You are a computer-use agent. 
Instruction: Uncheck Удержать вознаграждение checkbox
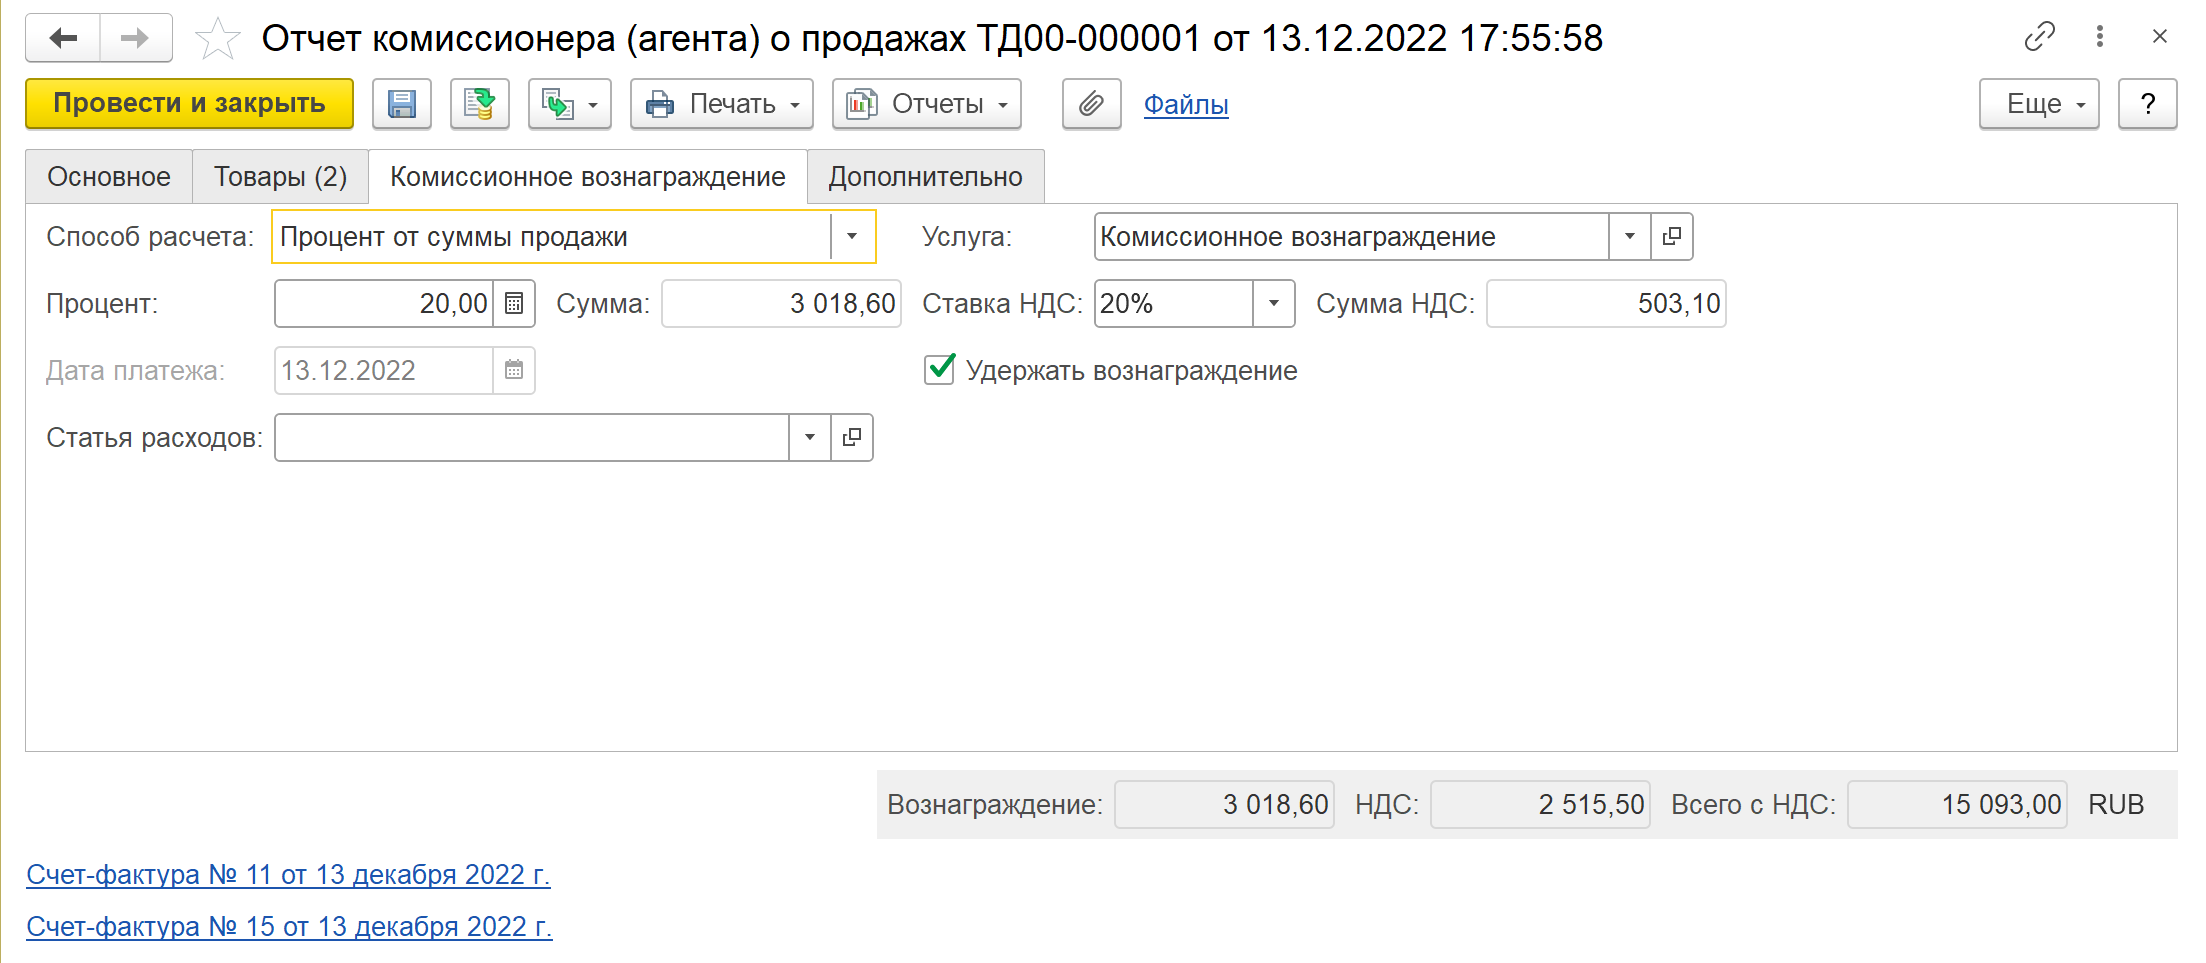(939, 370)
